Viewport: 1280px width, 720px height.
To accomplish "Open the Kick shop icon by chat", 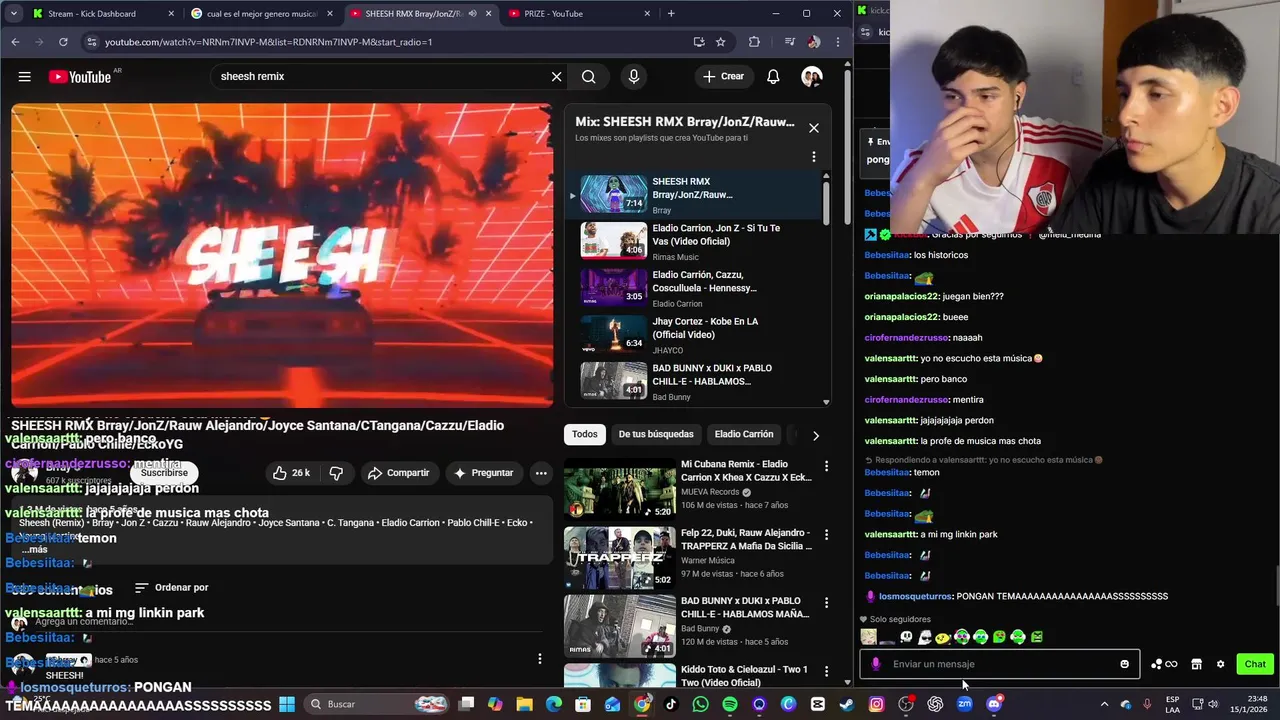I will point(1196,664).
